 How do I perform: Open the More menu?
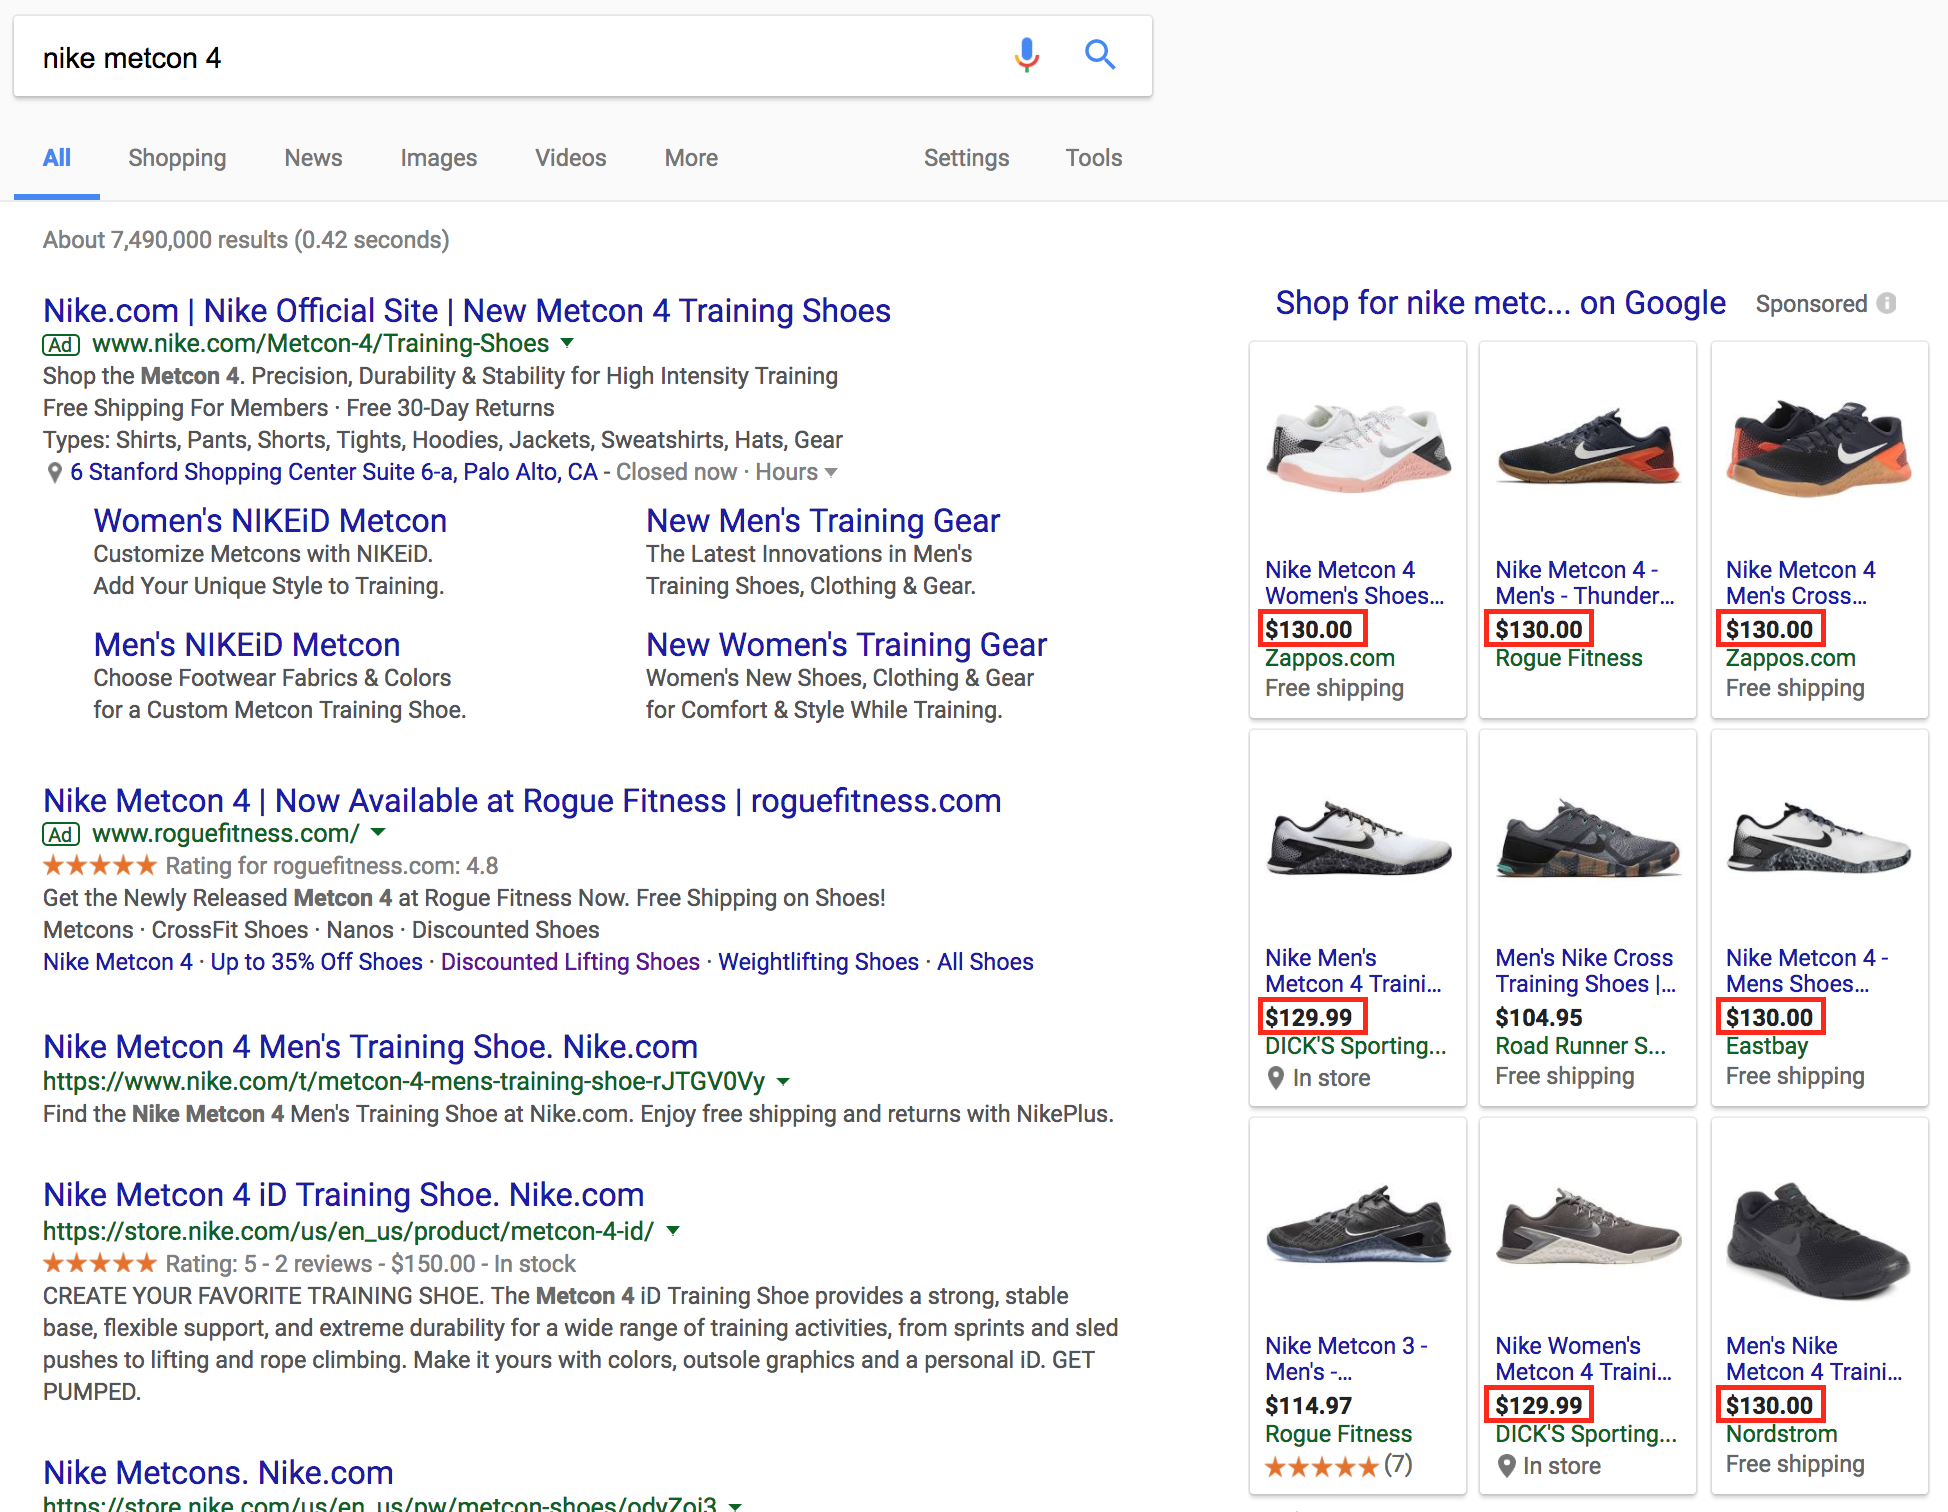(x=691, y=158)
